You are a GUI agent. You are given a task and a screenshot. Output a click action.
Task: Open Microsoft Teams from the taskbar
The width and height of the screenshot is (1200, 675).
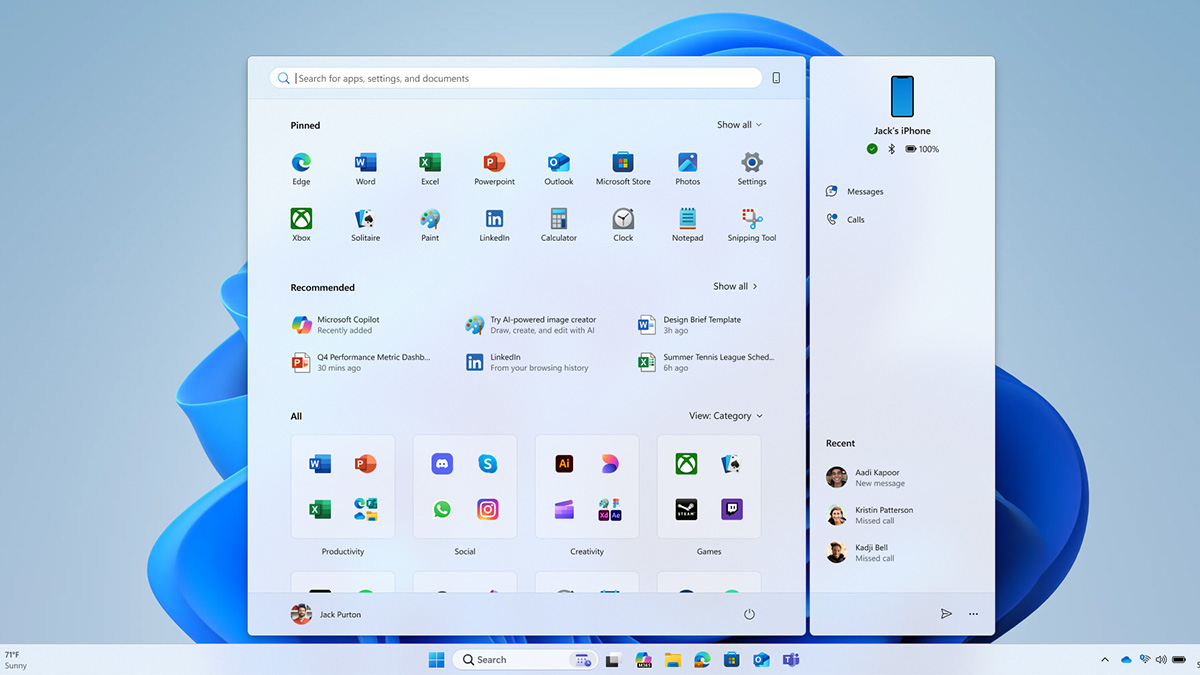[x=791, y=660]
